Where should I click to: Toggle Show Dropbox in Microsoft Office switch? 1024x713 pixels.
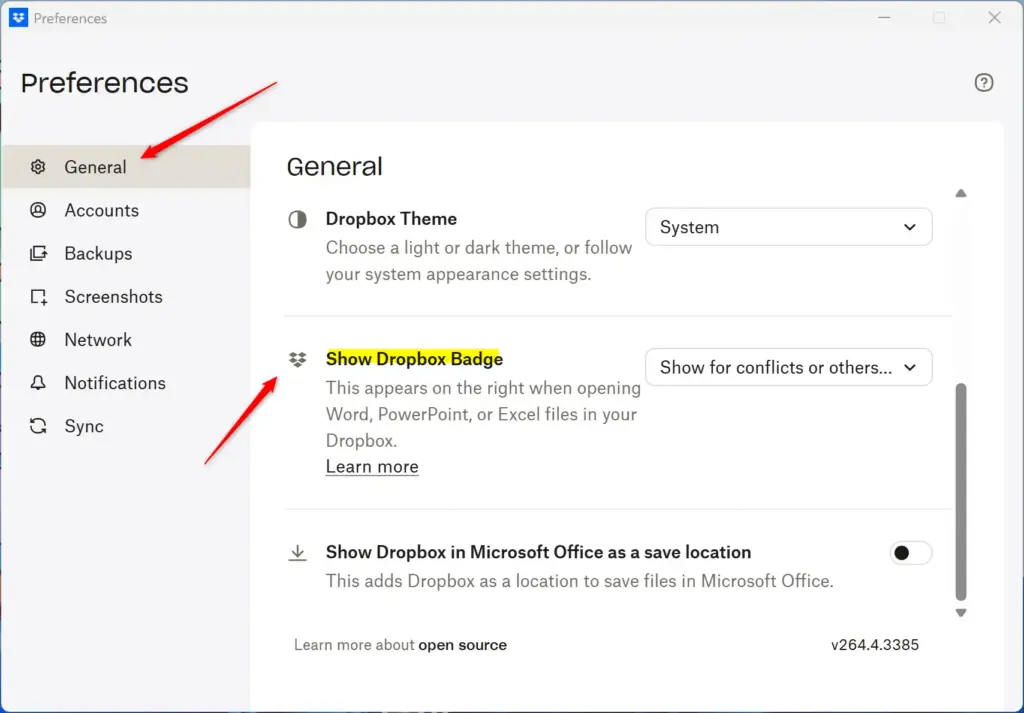point(910,553)
